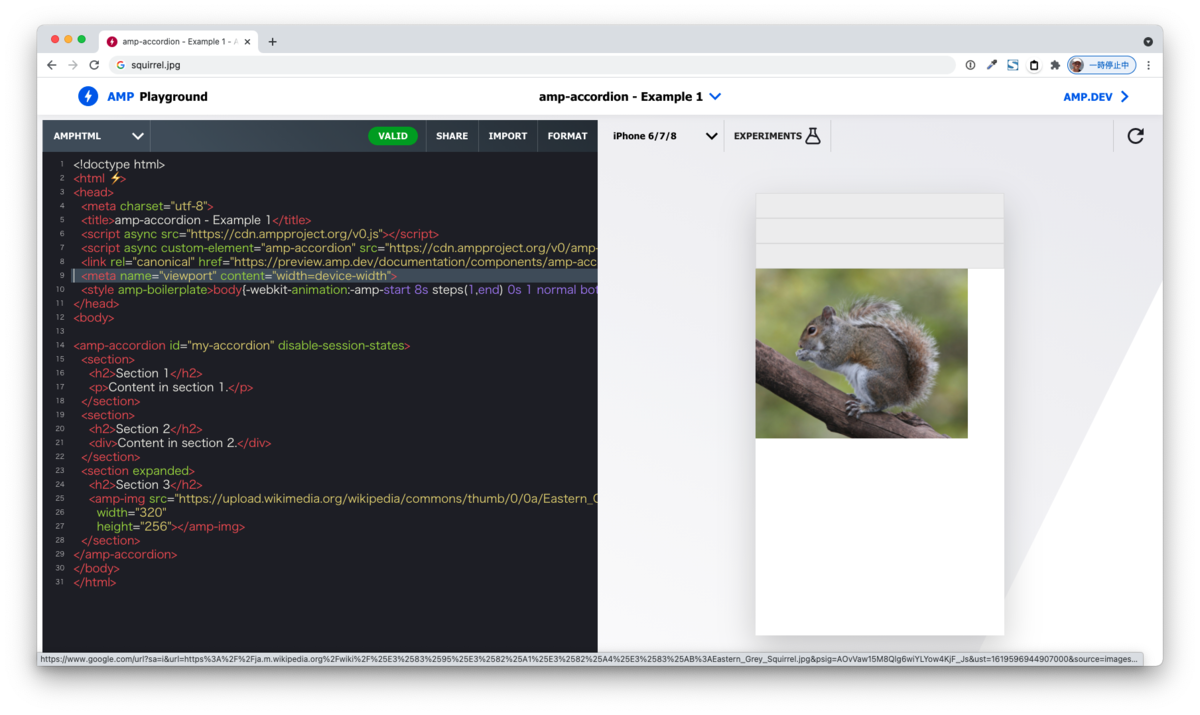Click the <h2>Section 1</h2> code line
Screen dimensions: 1200x715
click(x=145, y=373)
